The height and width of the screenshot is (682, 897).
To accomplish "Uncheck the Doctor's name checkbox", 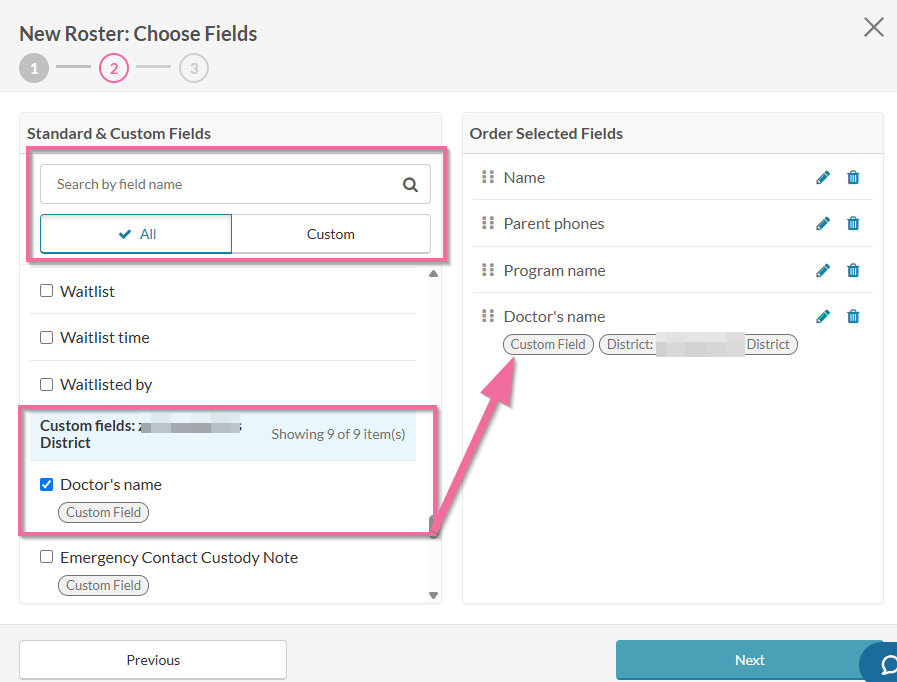I will coord(46,484).
